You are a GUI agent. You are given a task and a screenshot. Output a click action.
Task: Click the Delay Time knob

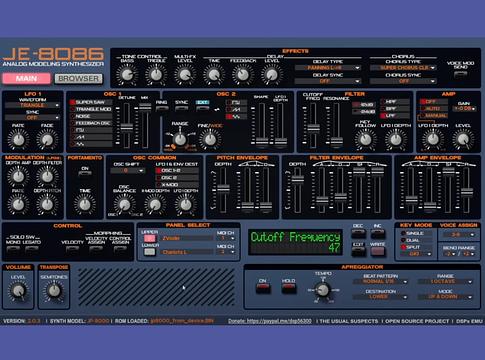click(x=214, y=75)
